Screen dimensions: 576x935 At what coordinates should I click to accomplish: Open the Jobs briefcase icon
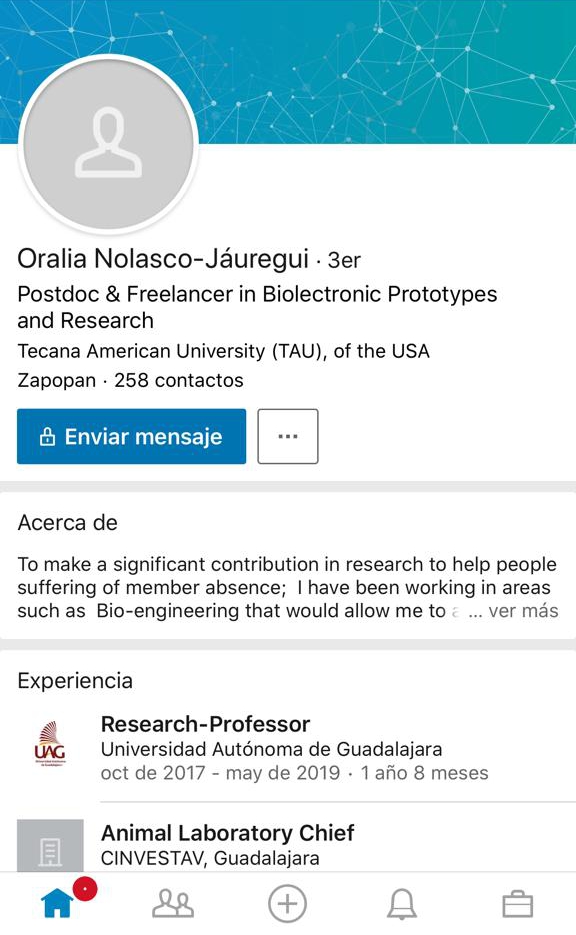(x=518, y=903)
